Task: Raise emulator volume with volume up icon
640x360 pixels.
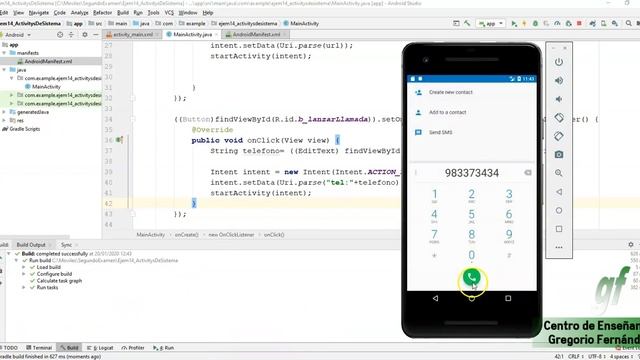Action: (x=559, y=80)
